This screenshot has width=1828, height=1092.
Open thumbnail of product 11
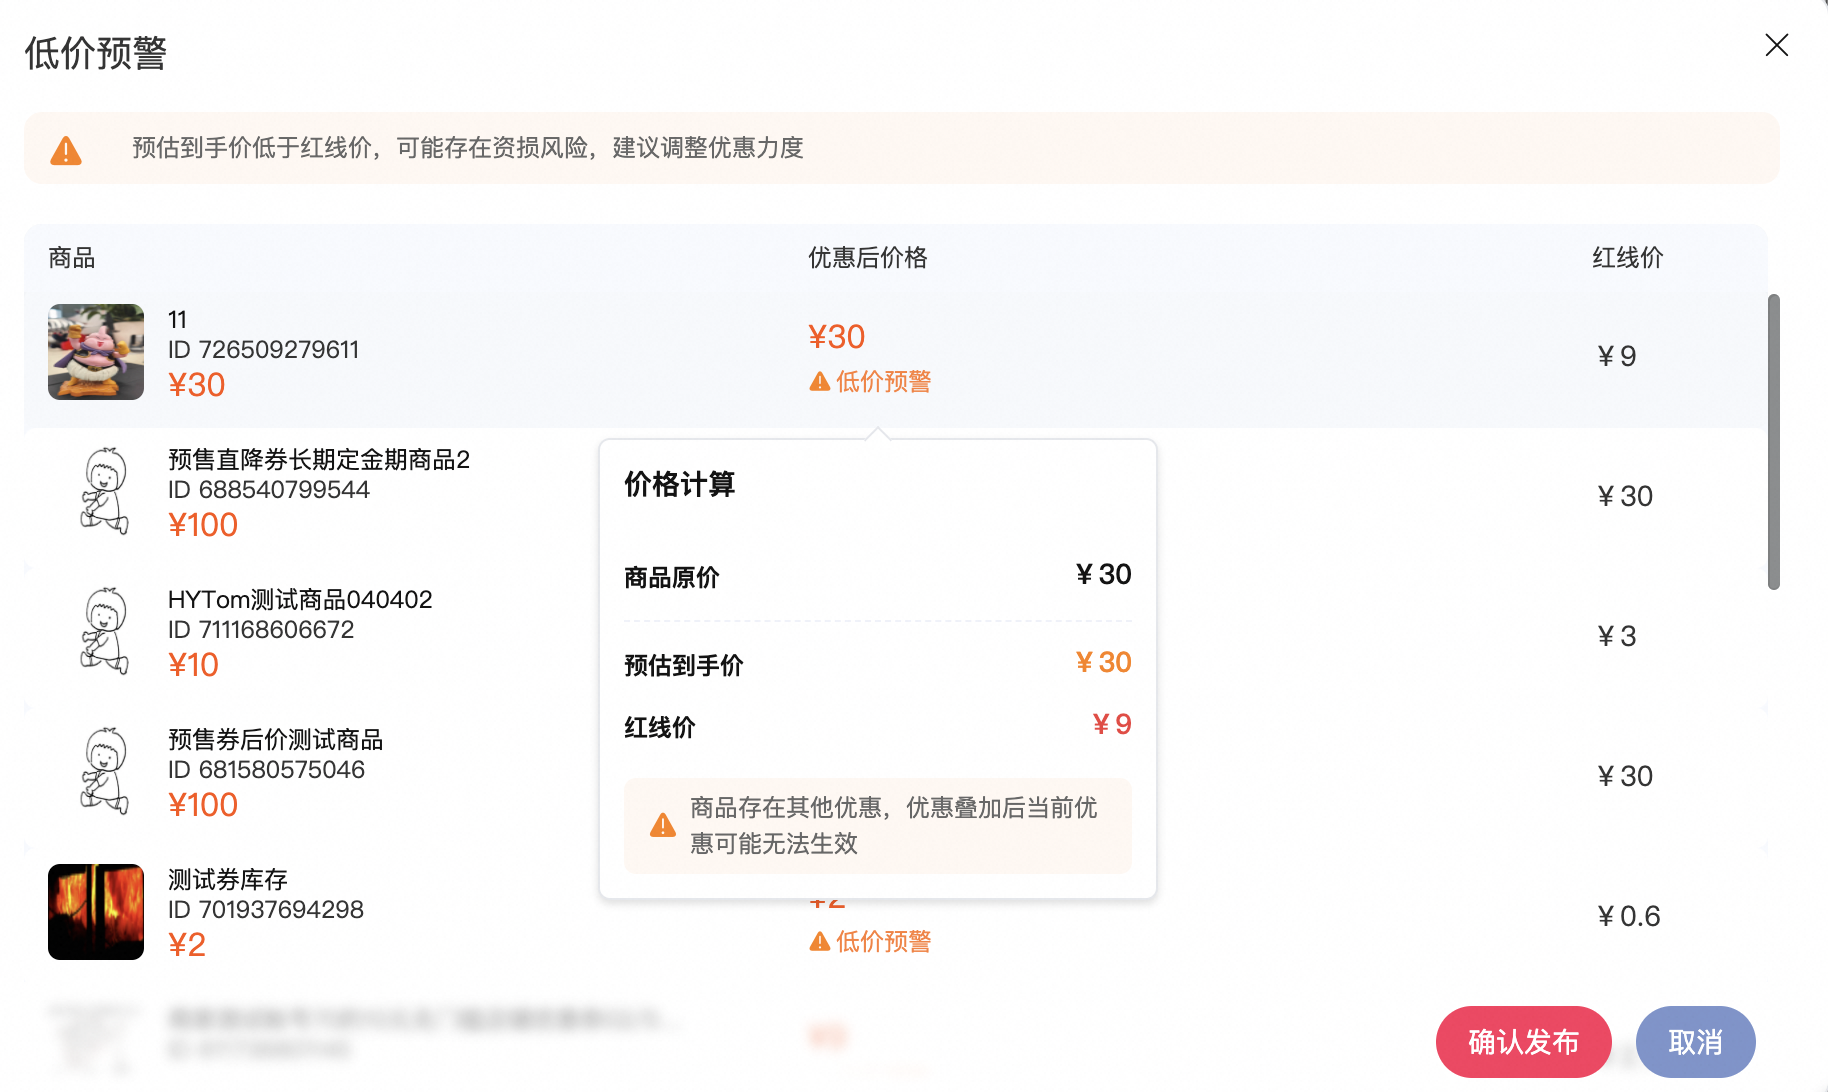(x=96, y=352)
